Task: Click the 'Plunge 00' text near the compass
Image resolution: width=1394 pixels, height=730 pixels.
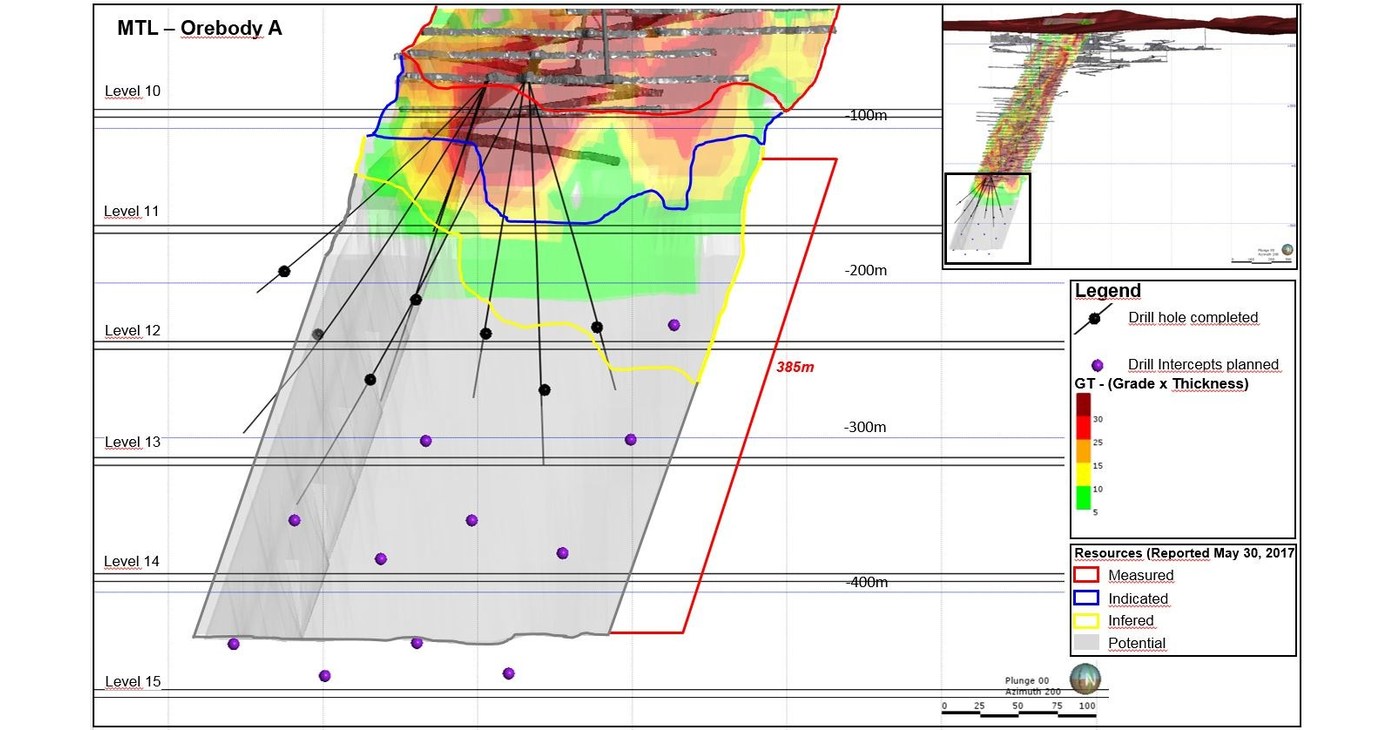Action: click(1027, 680)
